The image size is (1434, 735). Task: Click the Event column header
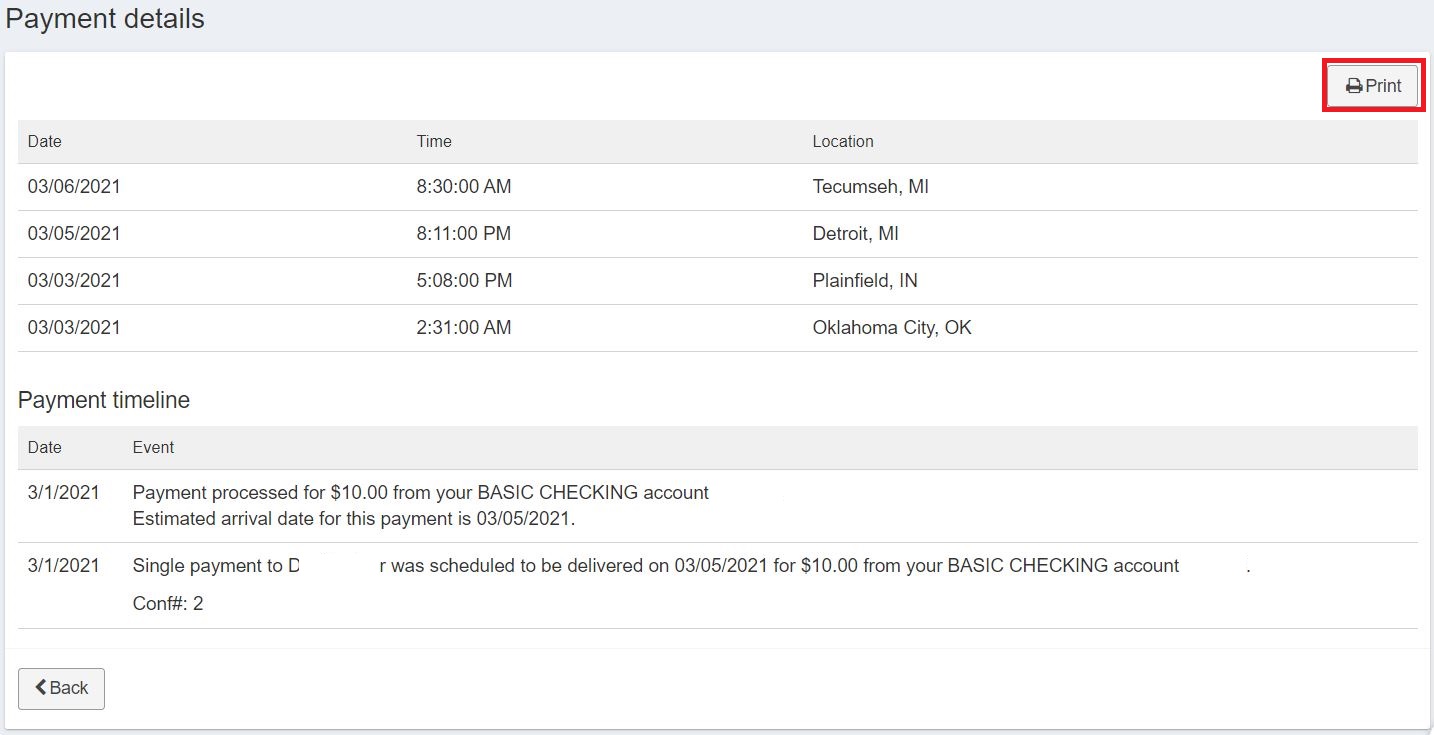[153, 448]
